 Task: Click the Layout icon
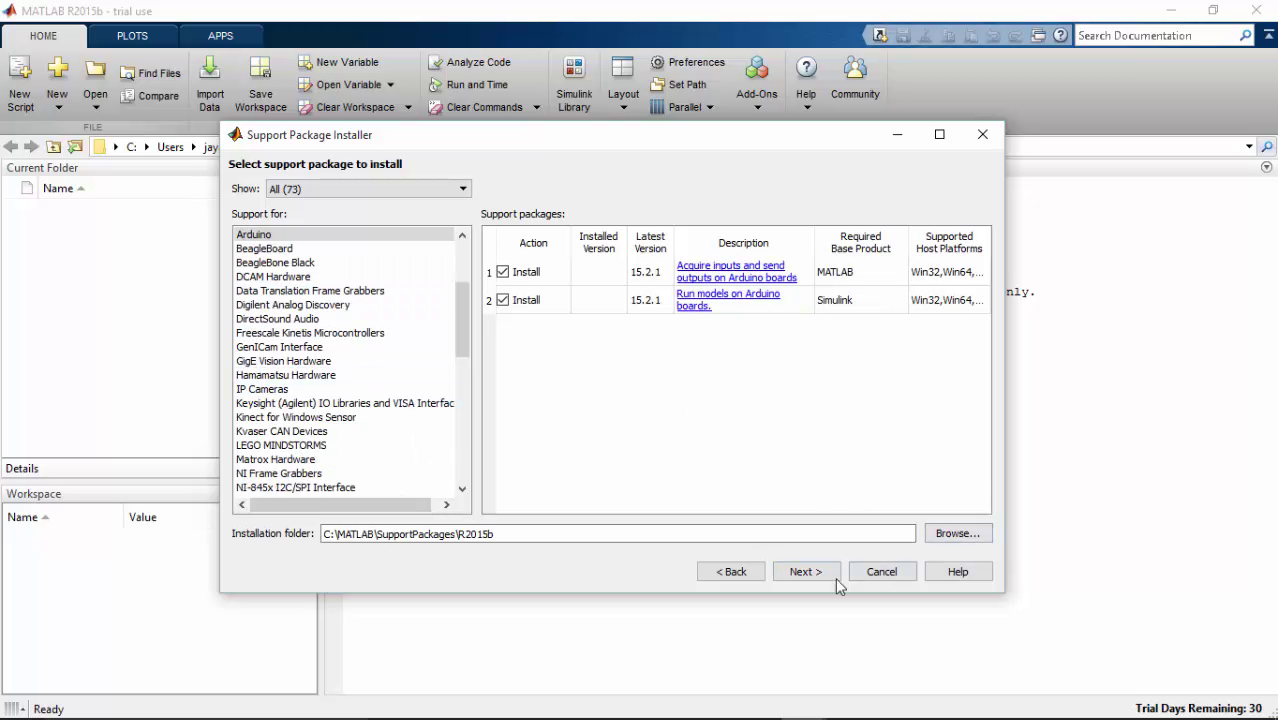pos(623,68)
